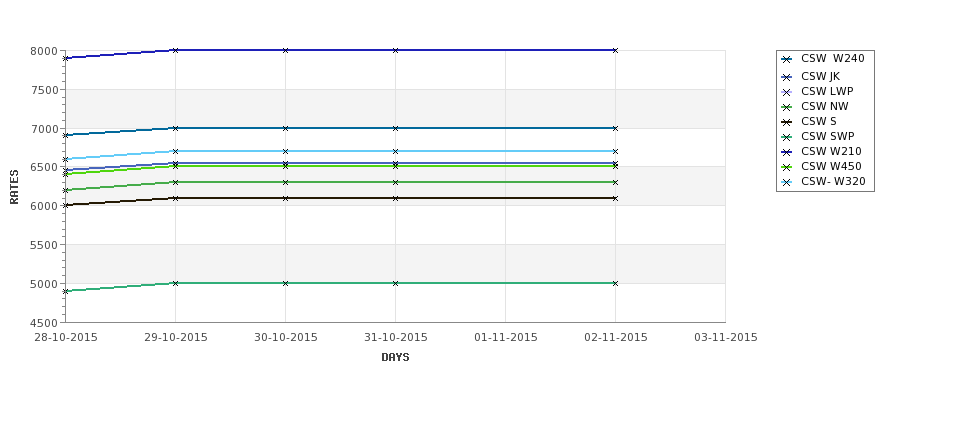Viewport: 975px width, 429px height.
Task: Click the CSW JK legend marker icon
Action: (787, 78)
